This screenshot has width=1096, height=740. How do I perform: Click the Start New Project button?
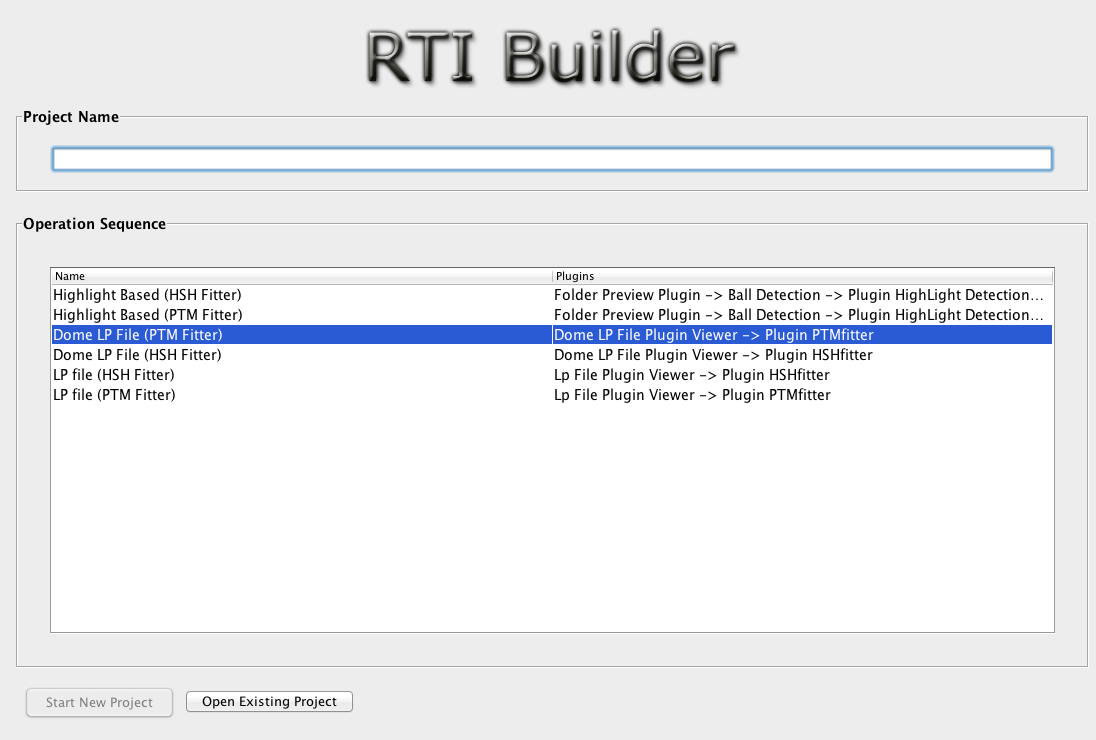(x=99, y=702)
